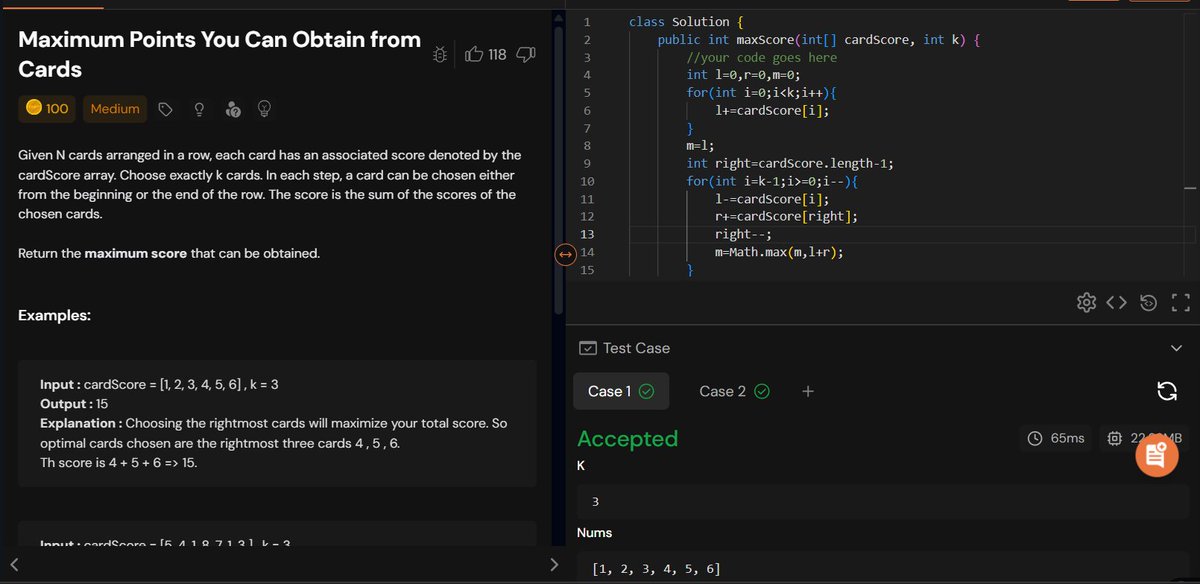
Task: Go to previous problem left arrow
Action: coord(14,565)
